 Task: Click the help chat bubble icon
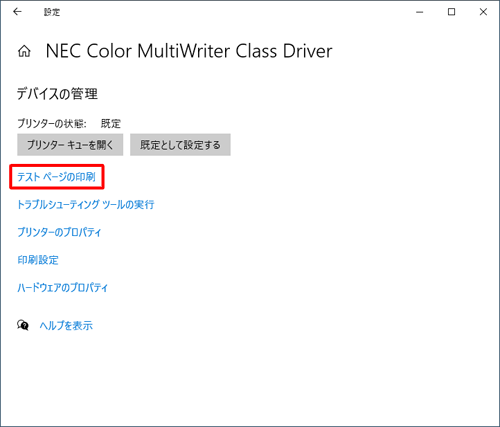(x=23, y=325)
